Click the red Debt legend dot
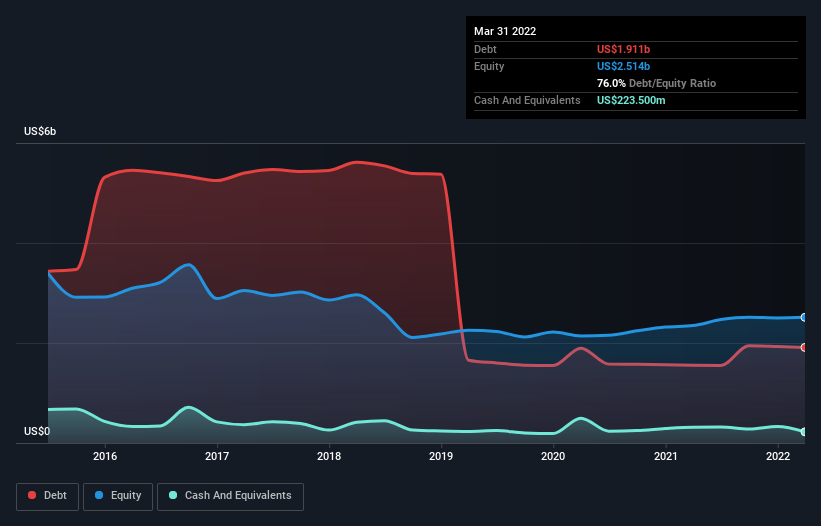 (x=32, y=495)
